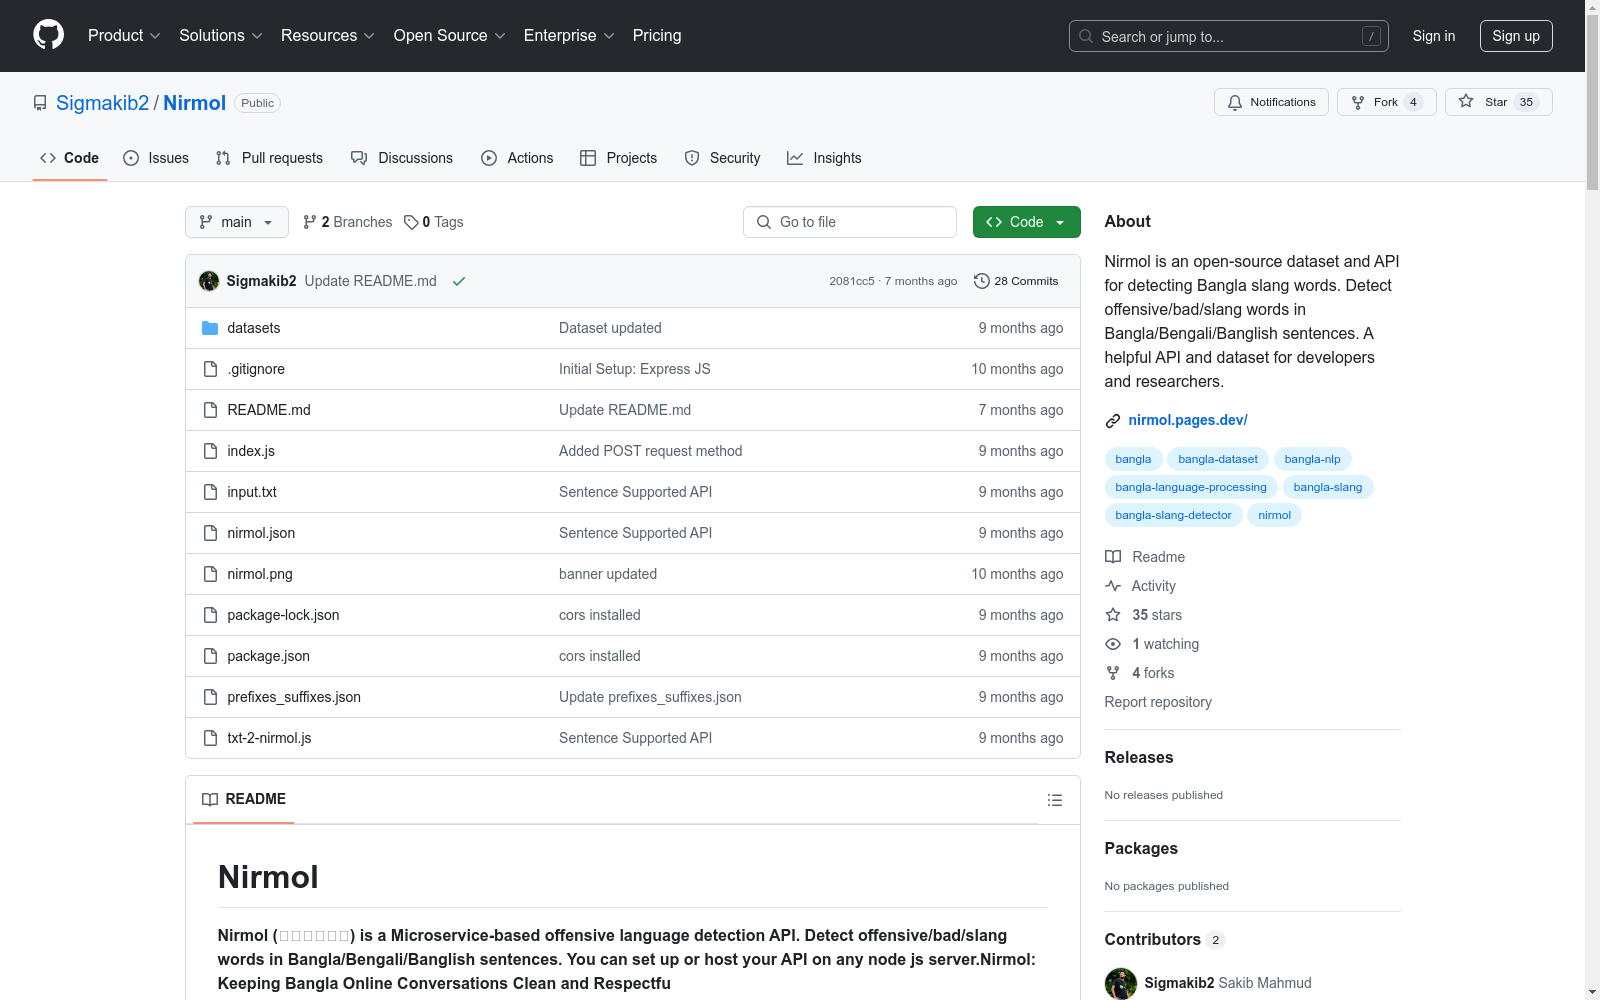Click the Contributors heading link
The height and width of the screenshot is (1000, 1600).
tap(1164, 939)
